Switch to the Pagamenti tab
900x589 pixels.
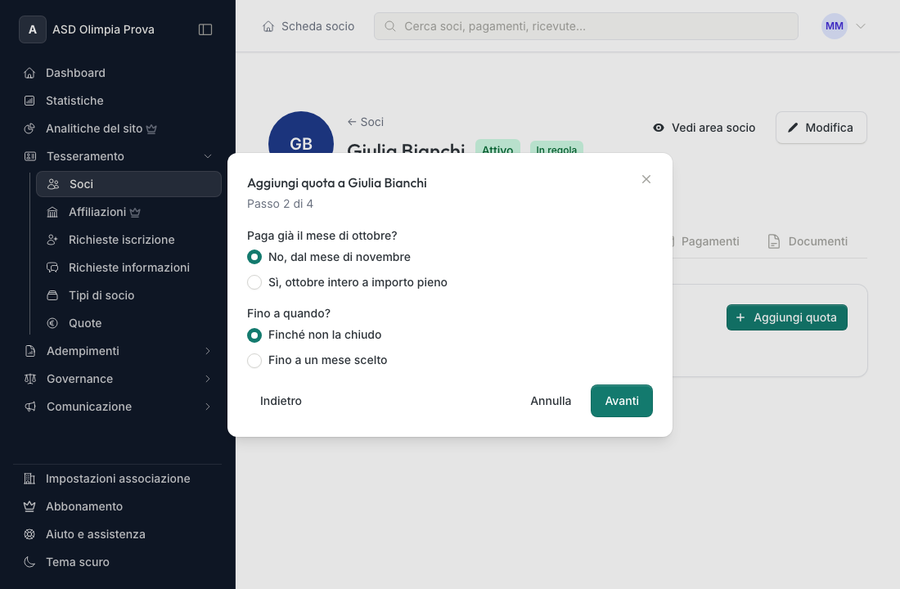point(709,242)
